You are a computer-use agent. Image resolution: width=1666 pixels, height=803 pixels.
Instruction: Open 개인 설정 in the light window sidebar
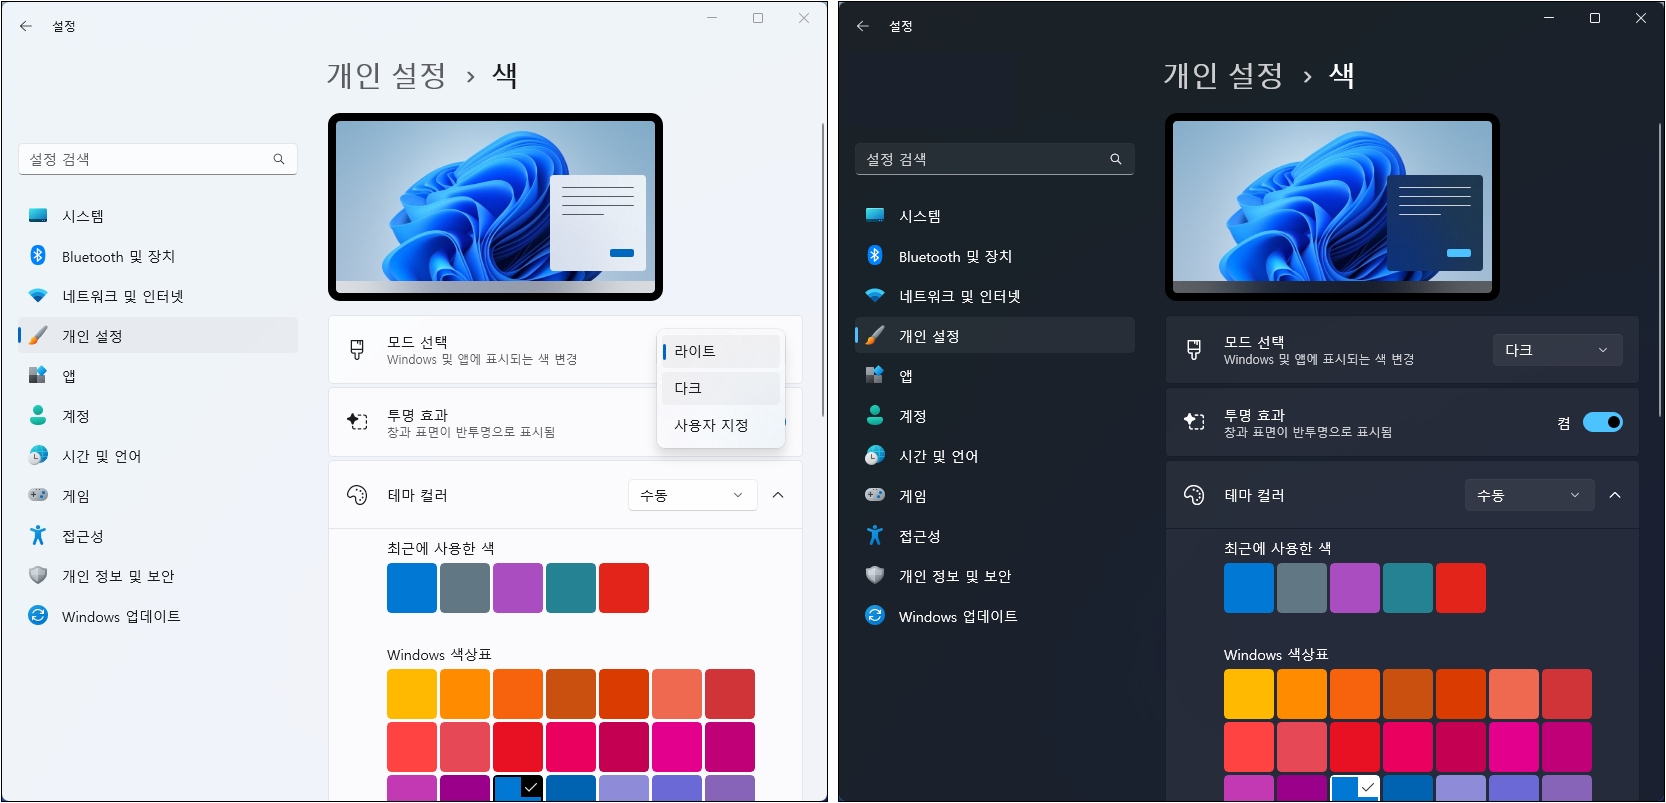click(x=158, y=335)
